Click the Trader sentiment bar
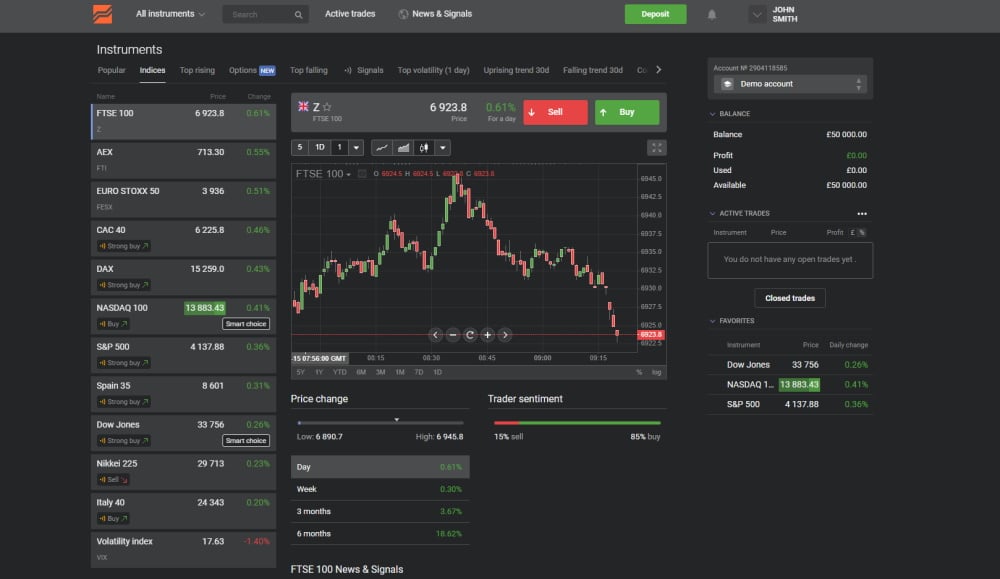Image resolution: width=1000 pixels, height=579 pixels. [577, 423]
